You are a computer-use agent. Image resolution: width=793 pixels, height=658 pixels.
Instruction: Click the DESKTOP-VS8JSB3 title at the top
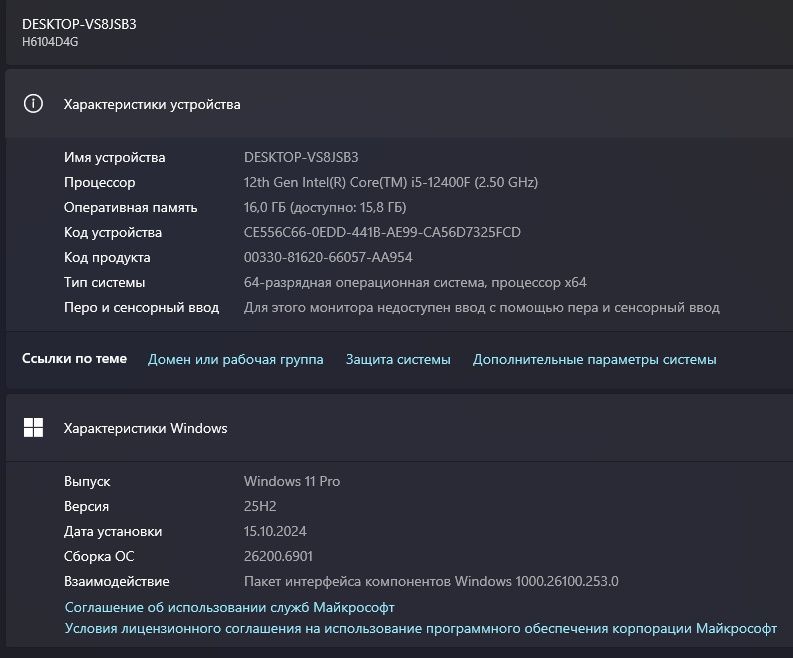pos(79,24)
